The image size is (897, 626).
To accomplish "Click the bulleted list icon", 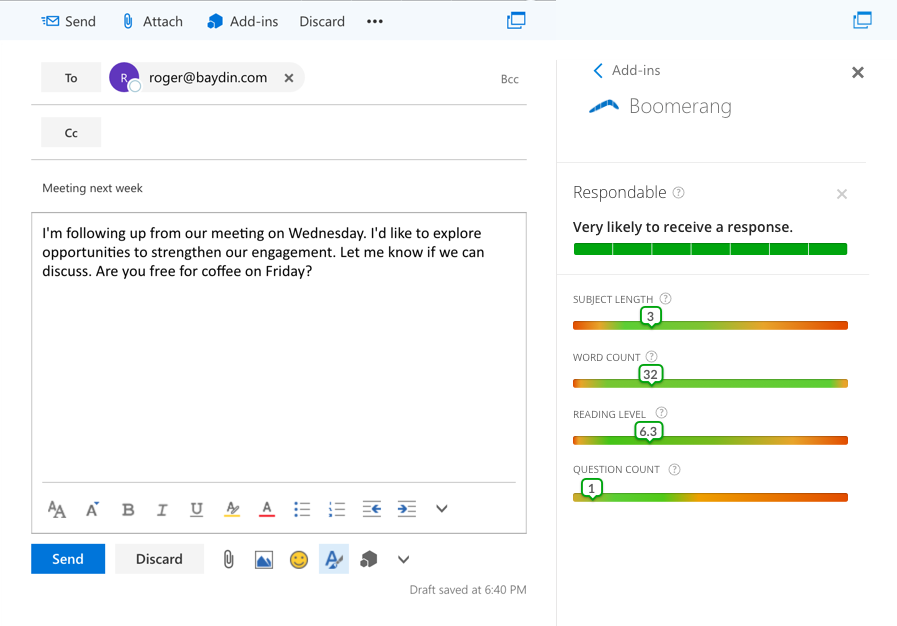I will coord(302,509).
